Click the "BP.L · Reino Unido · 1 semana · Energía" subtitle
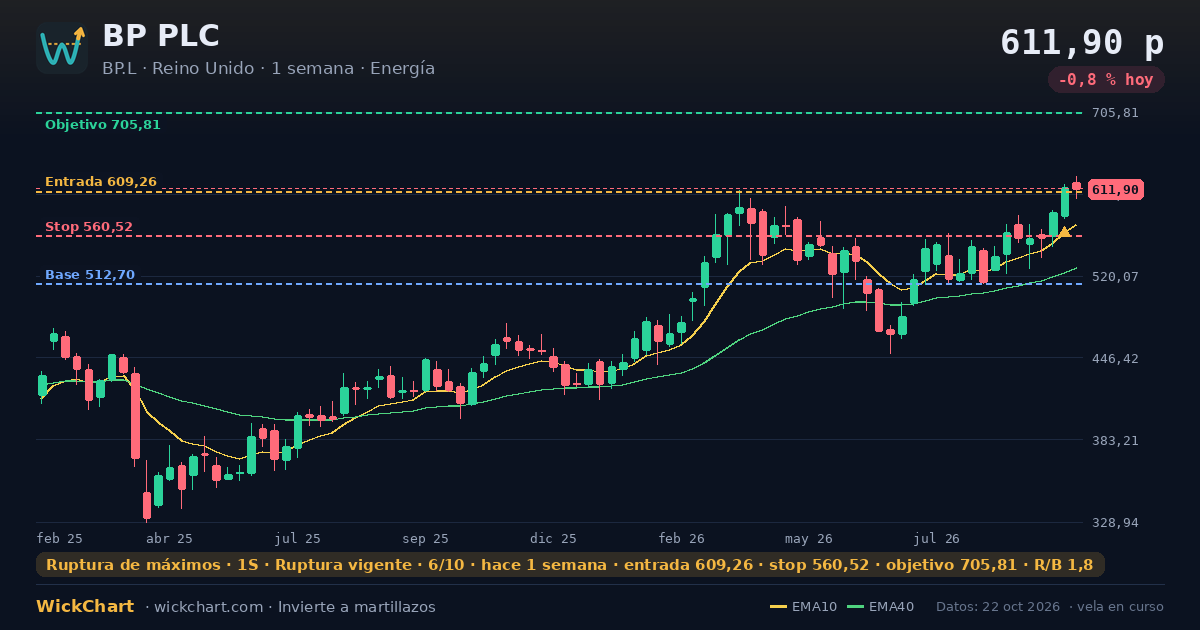The image size is (1200, 630). (x=268, y=69)
